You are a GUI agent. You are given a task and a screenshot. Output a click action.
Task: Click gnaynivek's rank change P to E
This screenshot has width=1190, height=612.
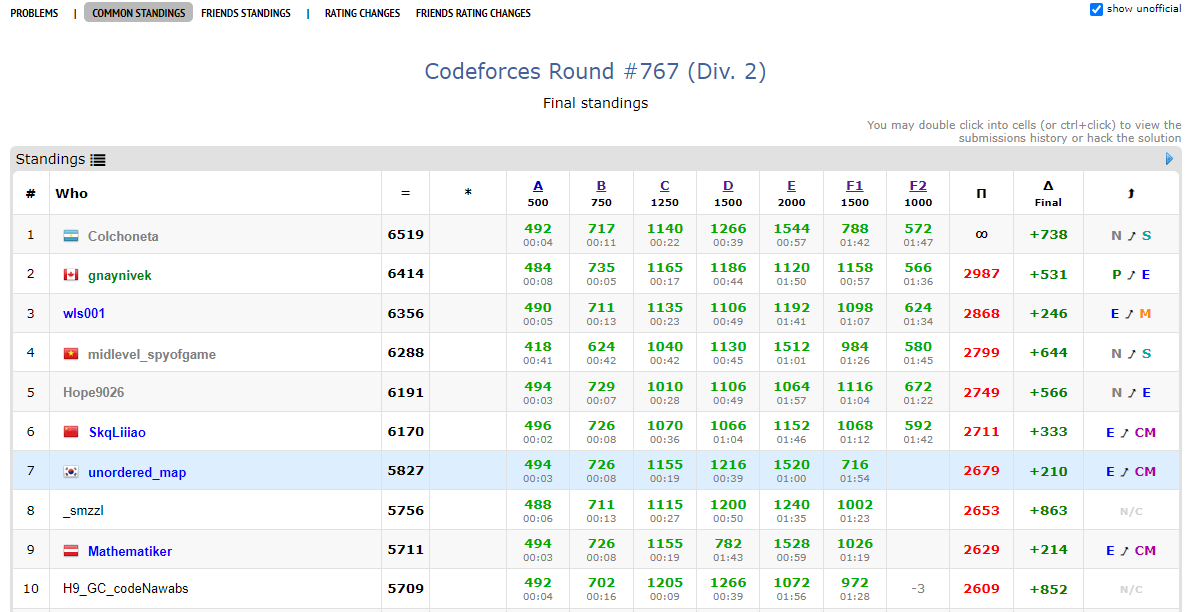(1131, 274)
